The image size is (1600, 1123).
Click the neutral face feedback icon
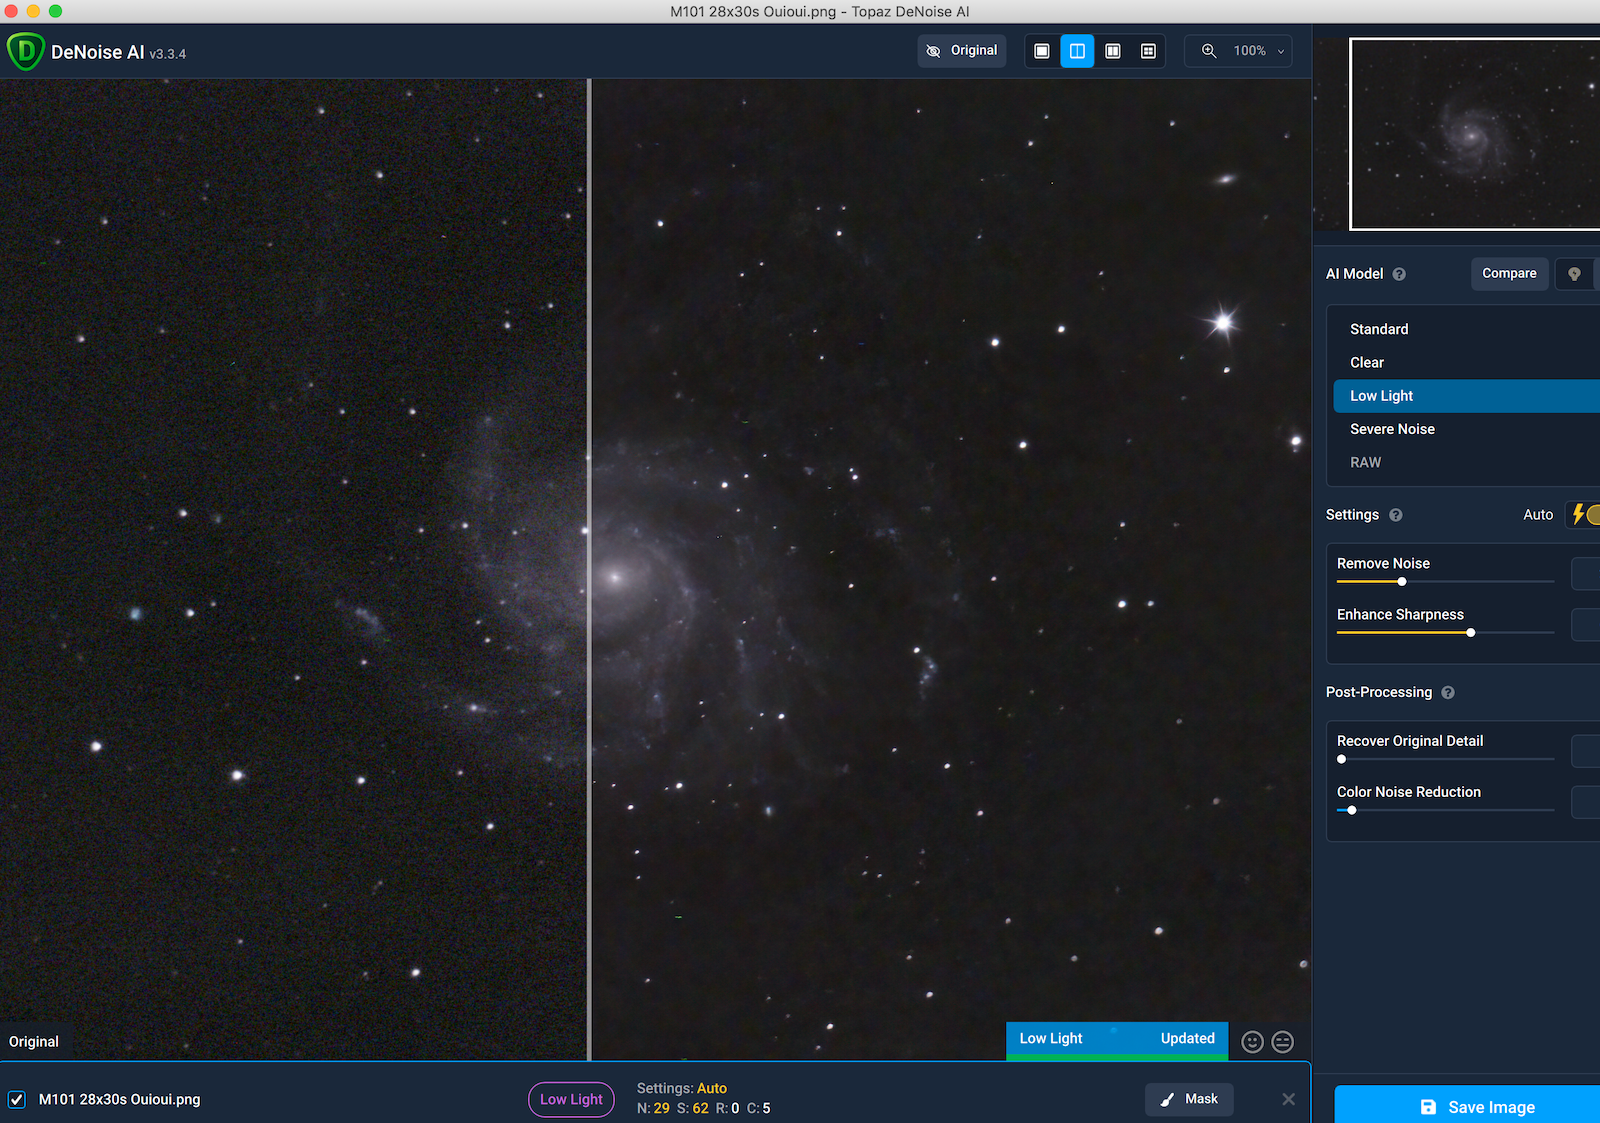(1282, 1042)
